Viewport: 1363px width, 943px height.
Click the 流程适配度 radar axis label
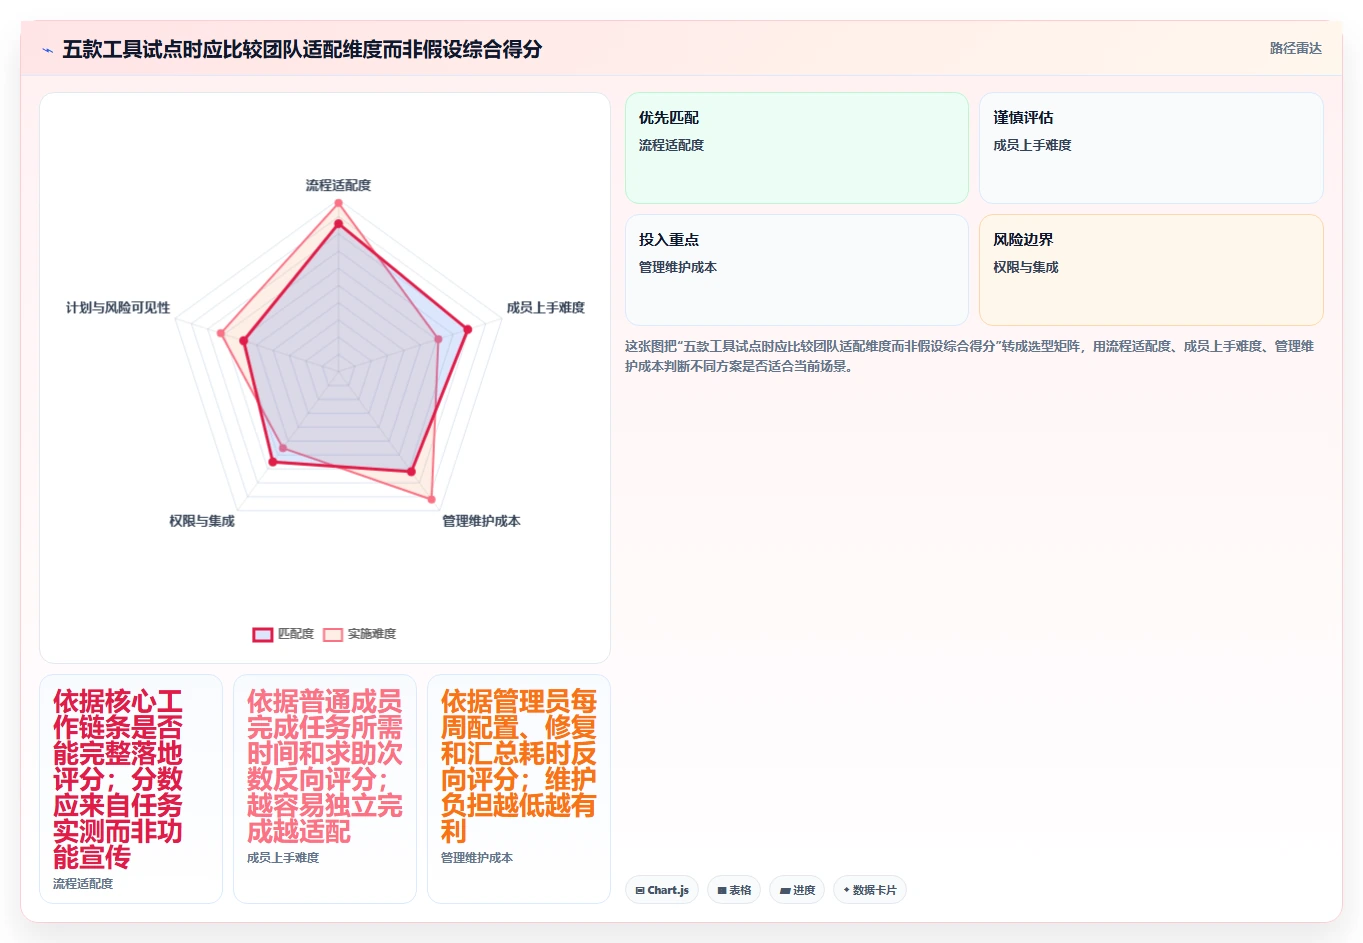tap(338, 185)
